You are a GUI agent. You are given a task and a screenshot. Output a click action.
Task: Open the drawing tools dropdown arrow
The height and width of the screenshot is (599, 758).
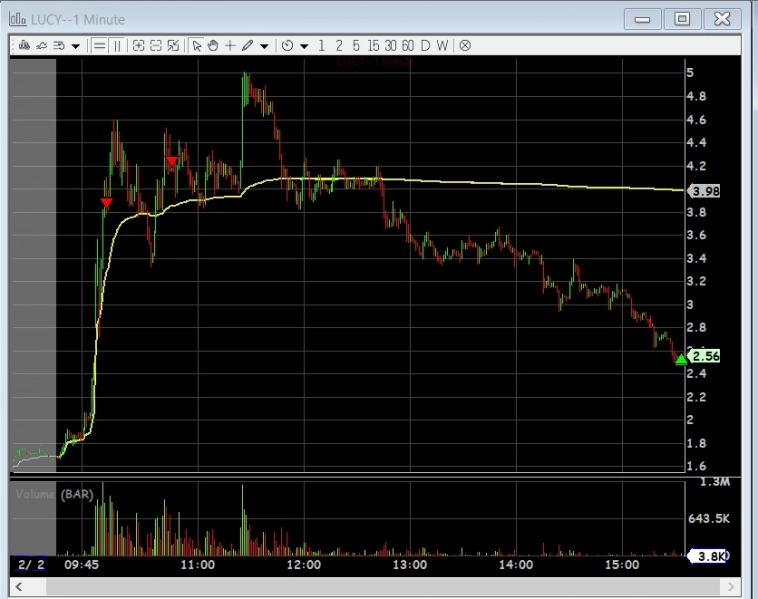tap(263, 46)
